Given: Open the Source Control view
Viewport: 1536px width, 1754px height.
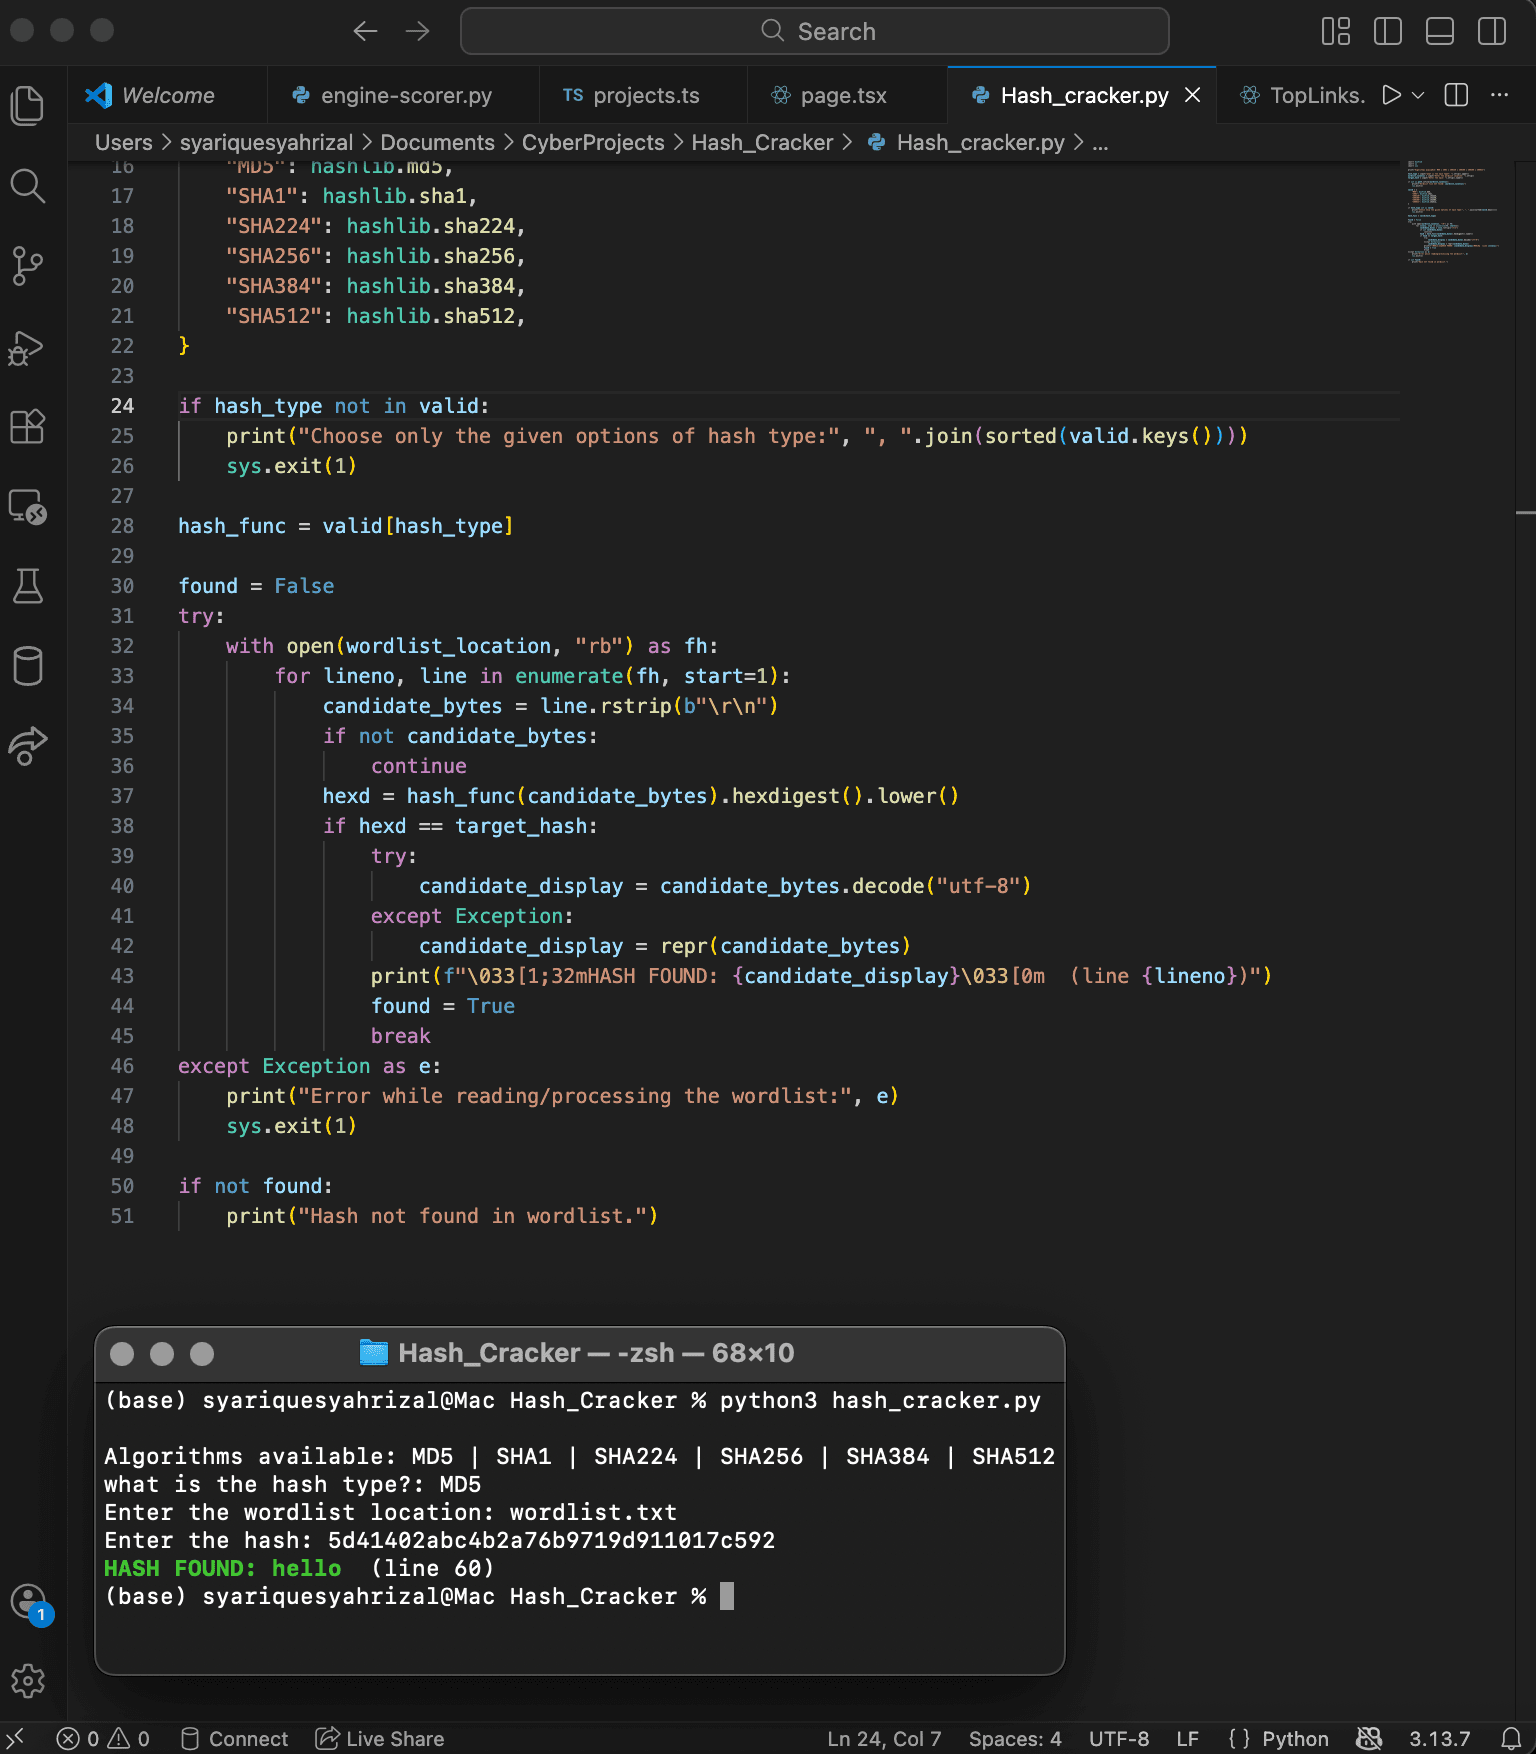Looking at the screenshot, I should click(x=27, y=266).
